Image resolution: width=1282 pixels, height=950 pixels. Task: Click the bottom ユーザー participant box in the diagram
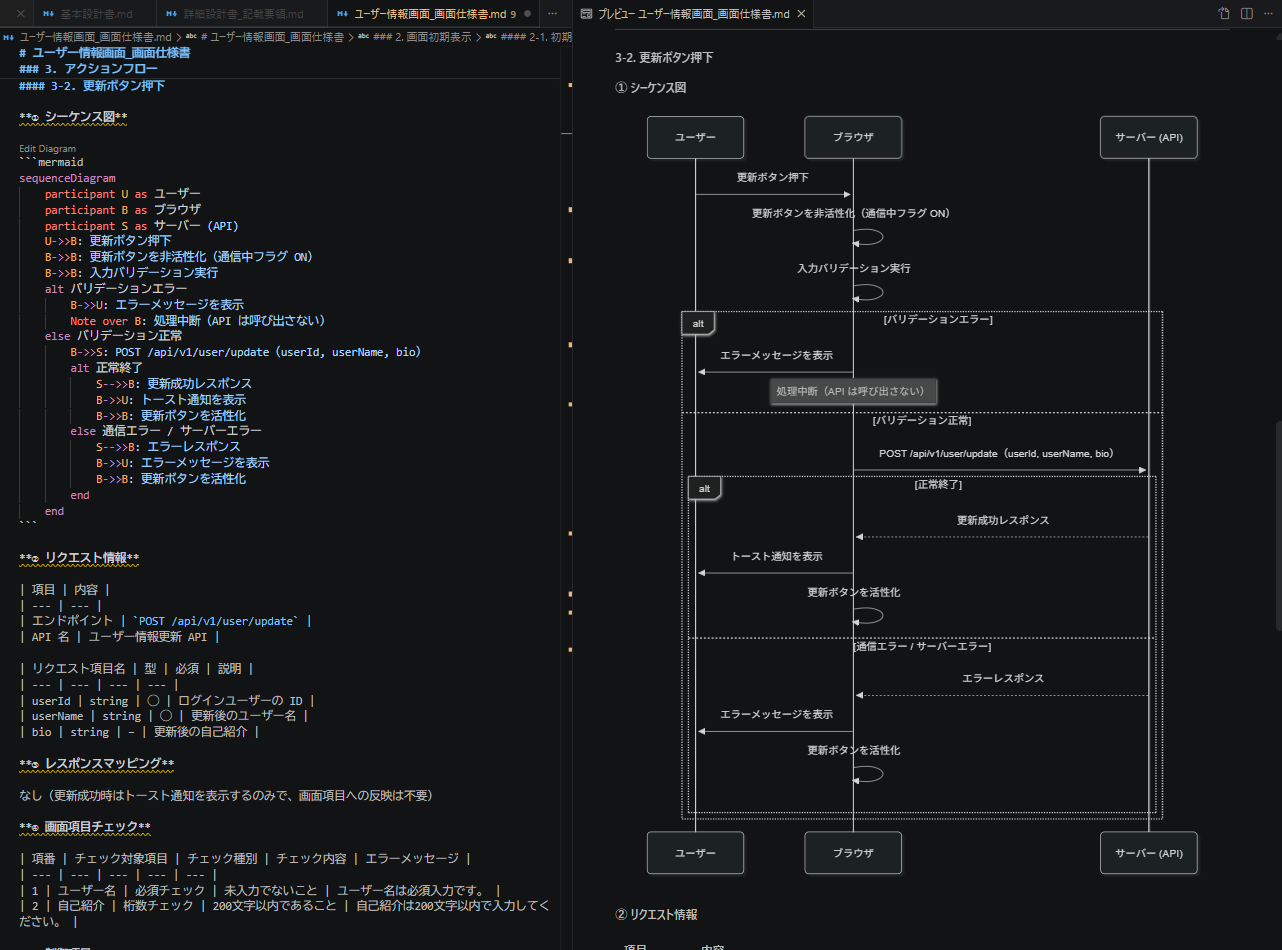tap(695, 853)
